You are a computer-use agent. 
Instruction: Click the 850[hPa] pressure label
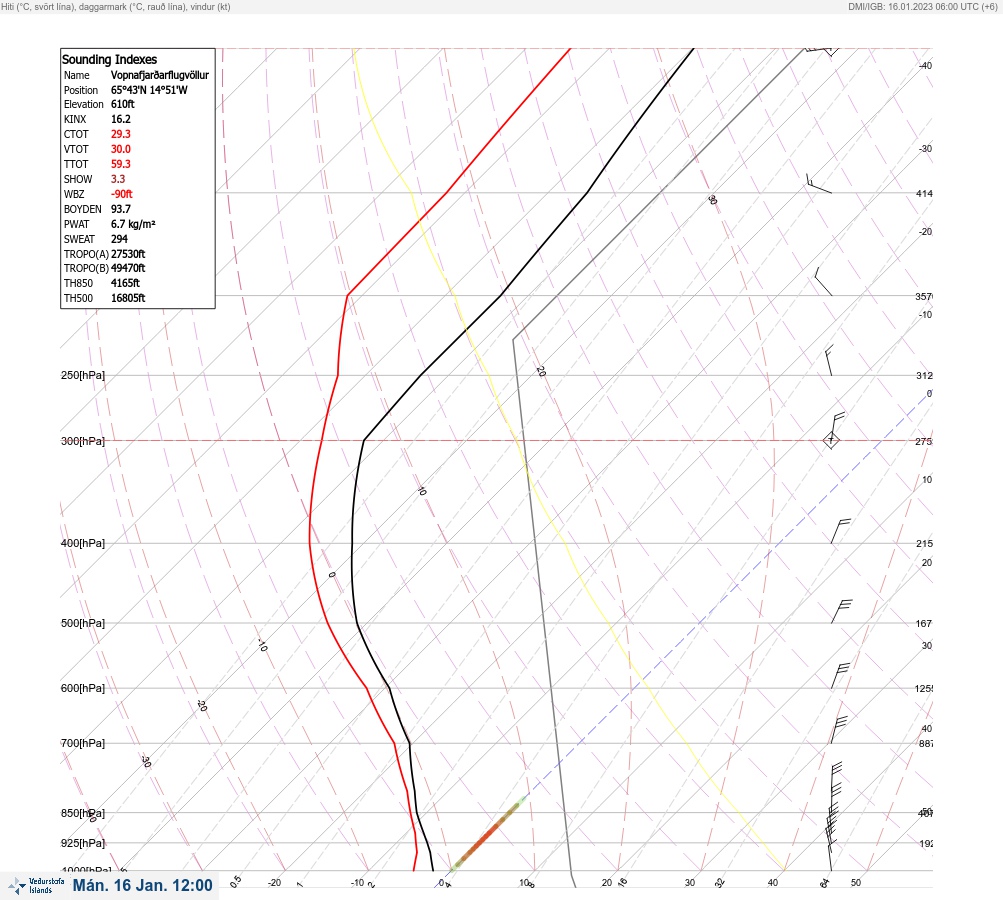click(x=83, y=813)
